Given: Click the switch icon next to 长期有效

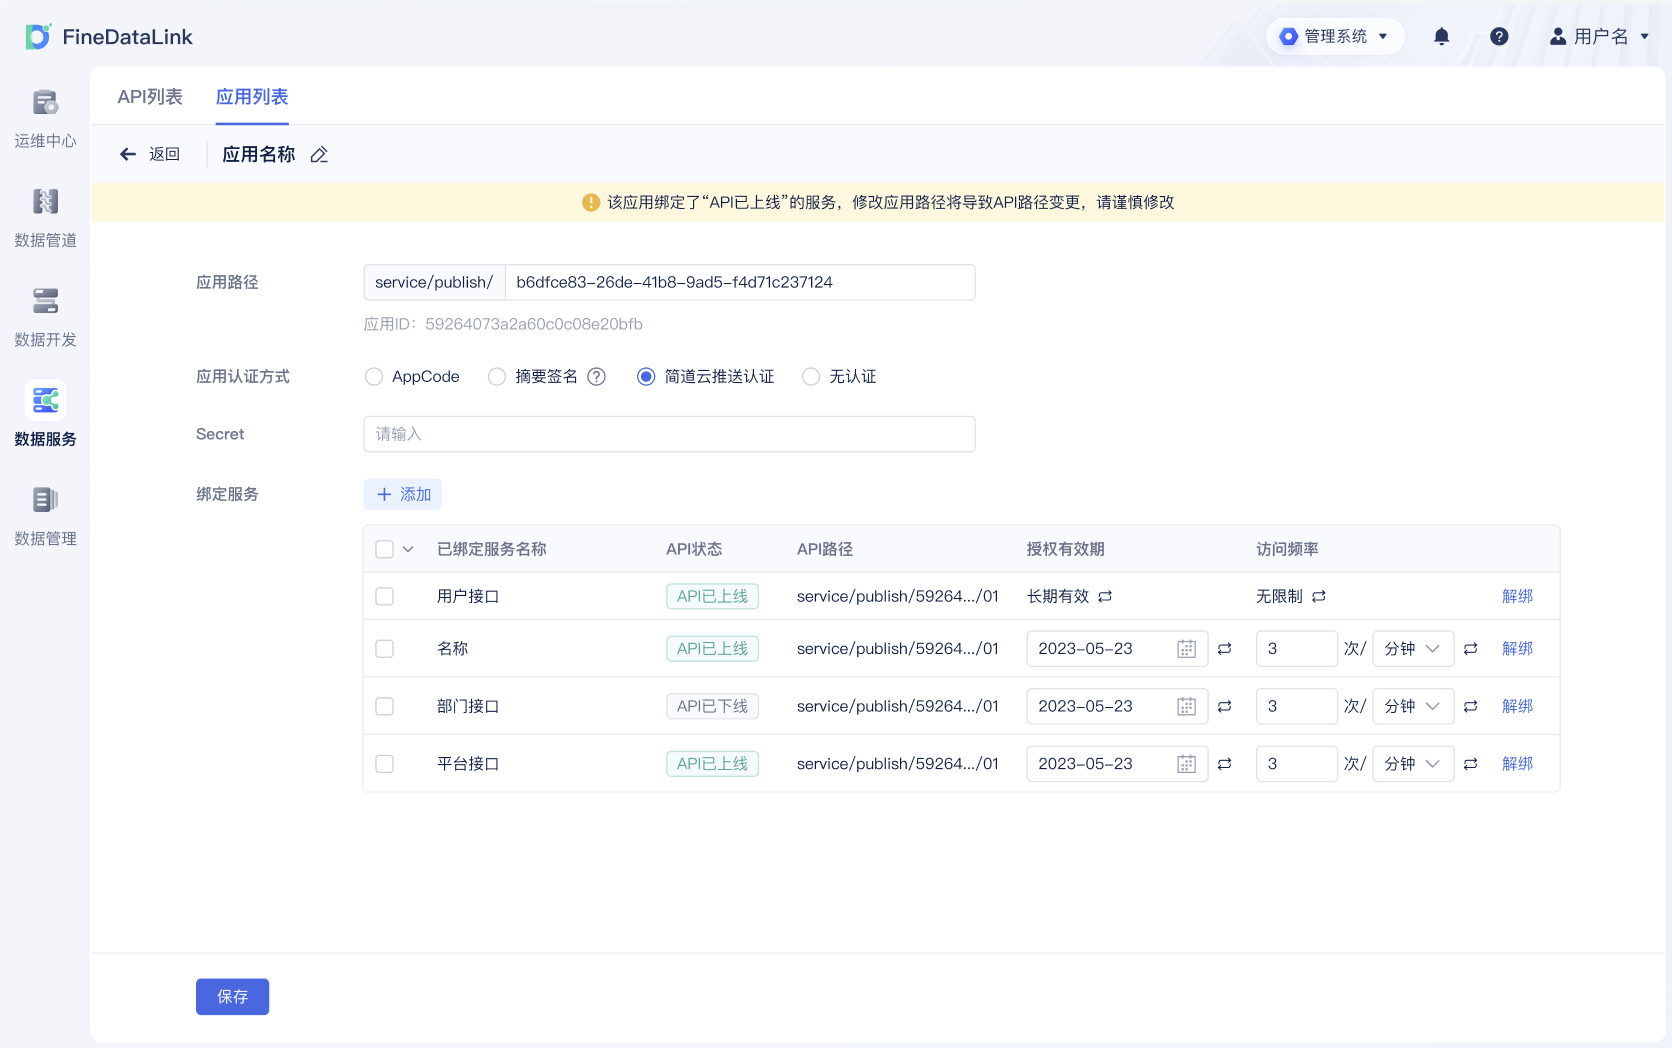Looking at the screenshot, I should pyautogui.click(x=1105, y=597).
